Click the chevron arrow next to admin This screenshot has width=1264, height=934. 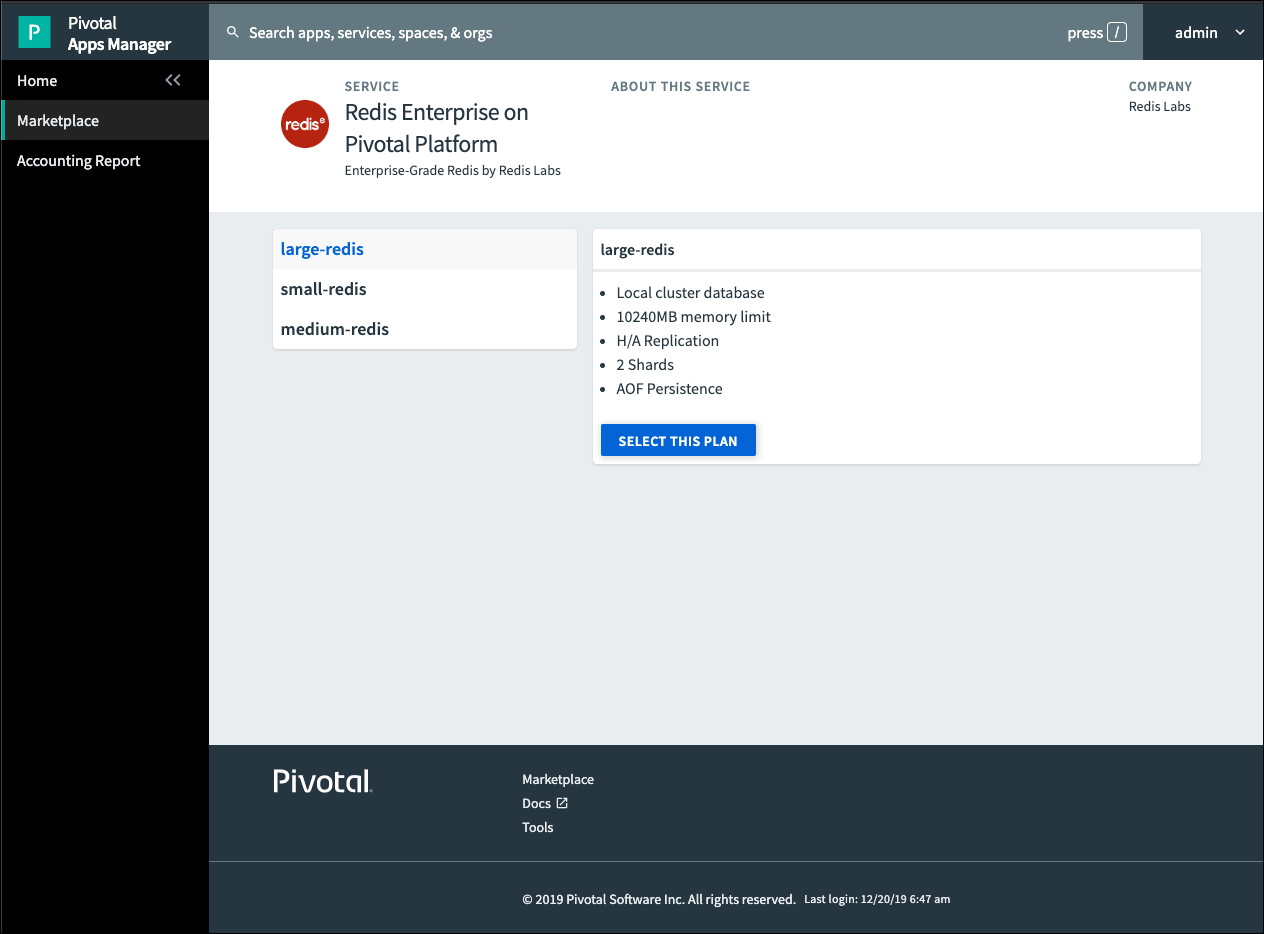(1240, 33)
